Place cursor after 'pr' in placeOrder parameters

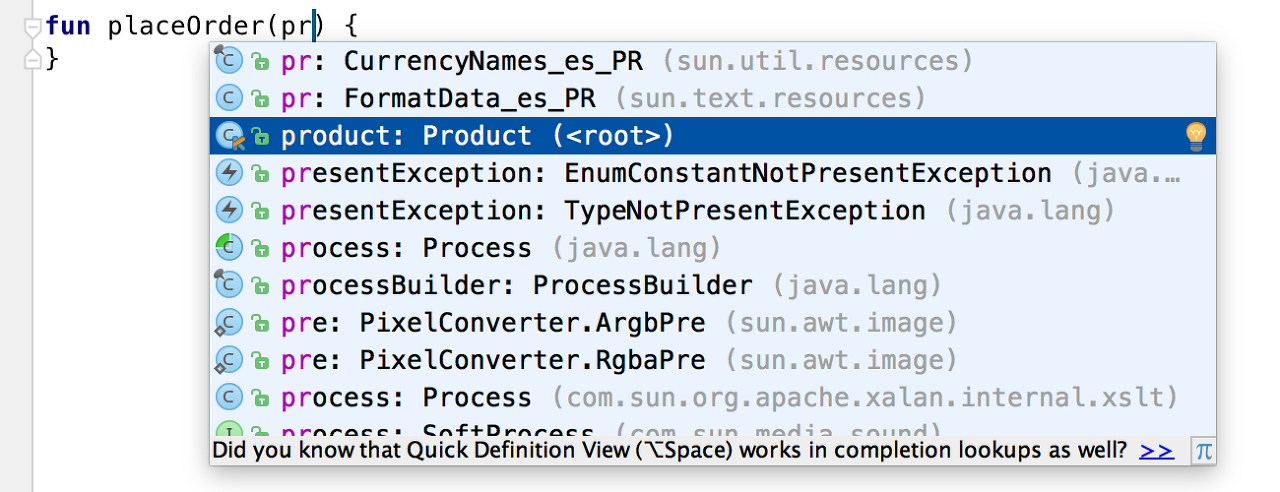313,25
